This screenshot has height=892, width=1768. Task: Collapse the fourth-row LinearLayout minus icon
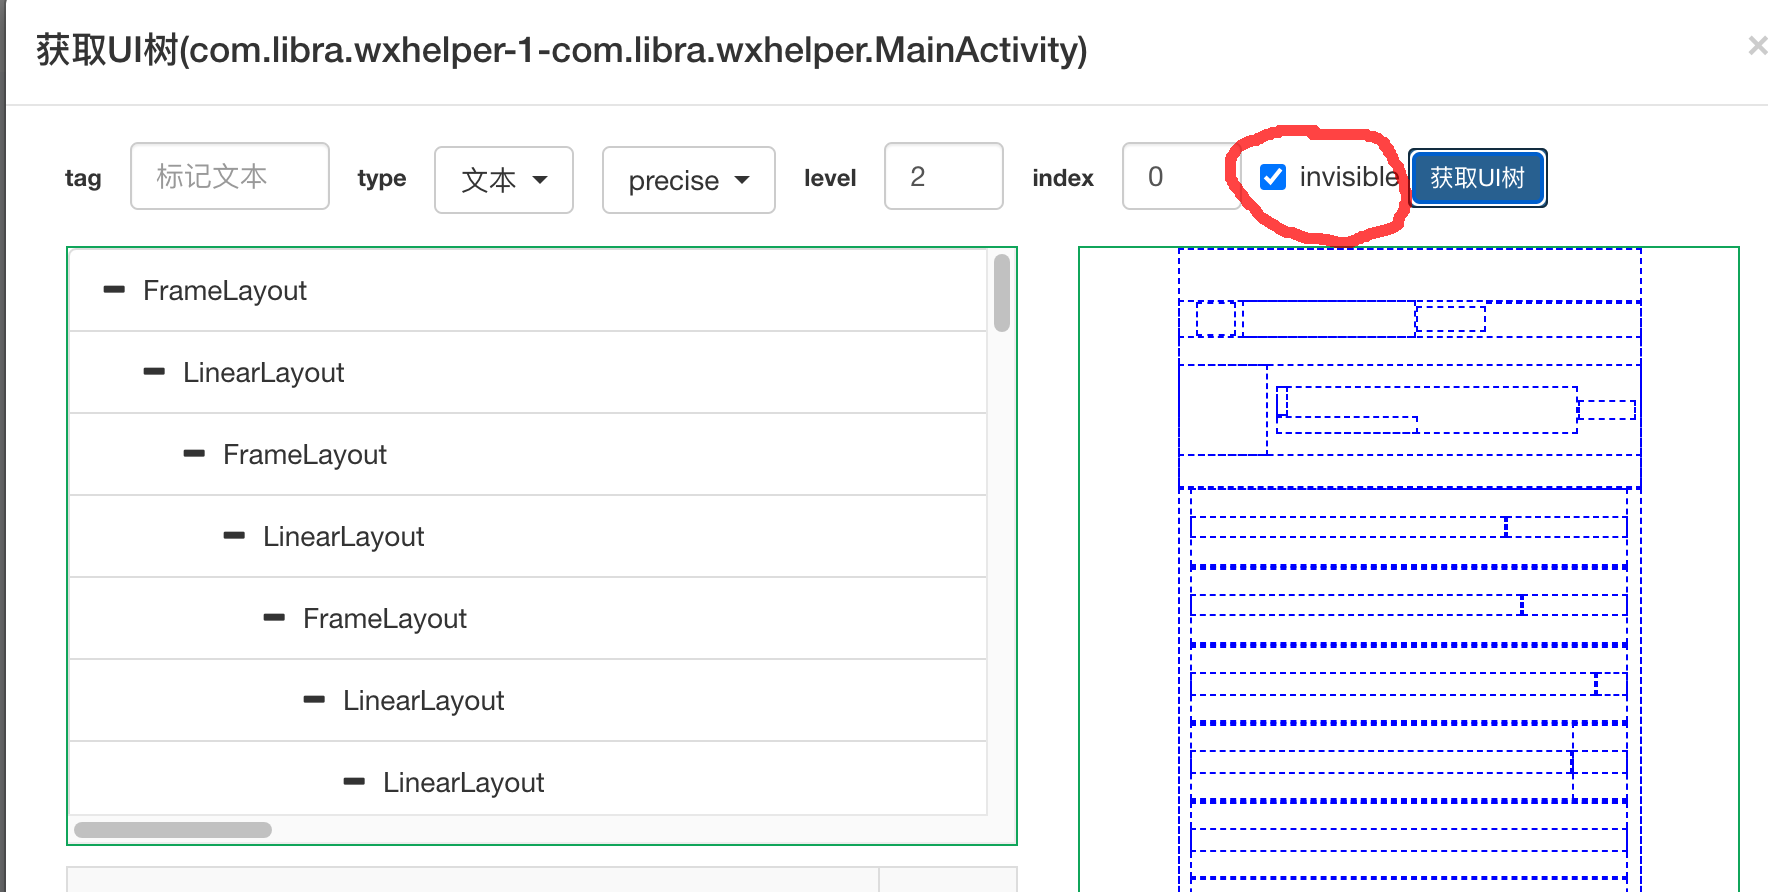[x=234, y=536]
